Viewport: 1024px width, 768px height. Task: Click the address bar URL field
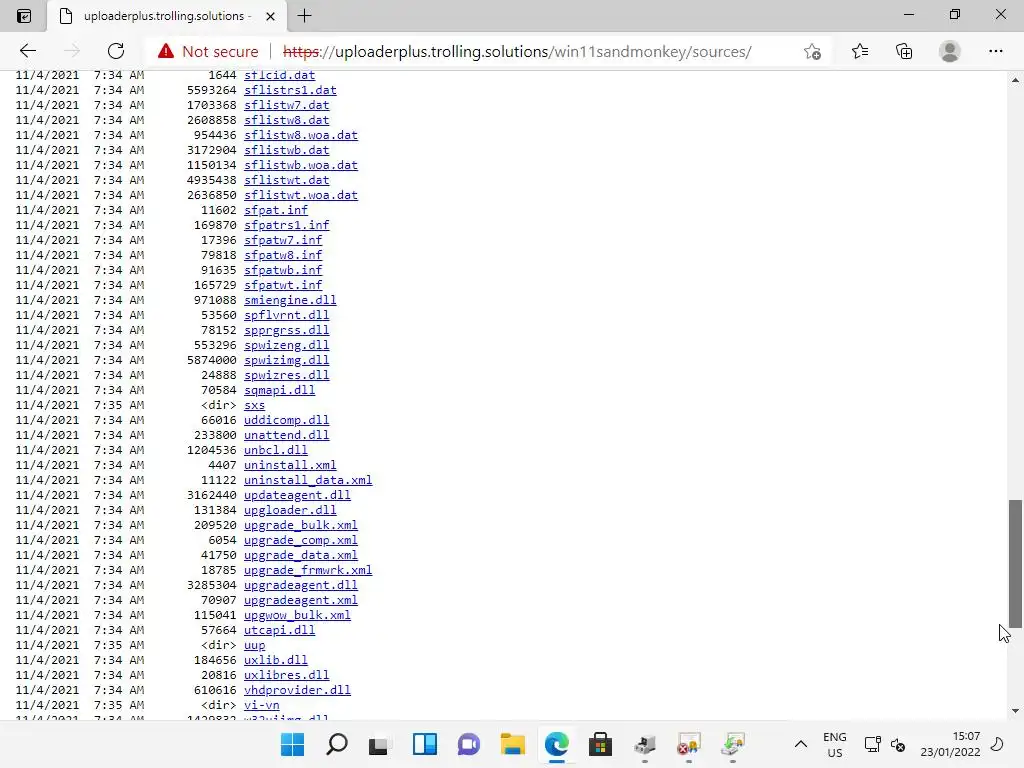pos(517,51)
